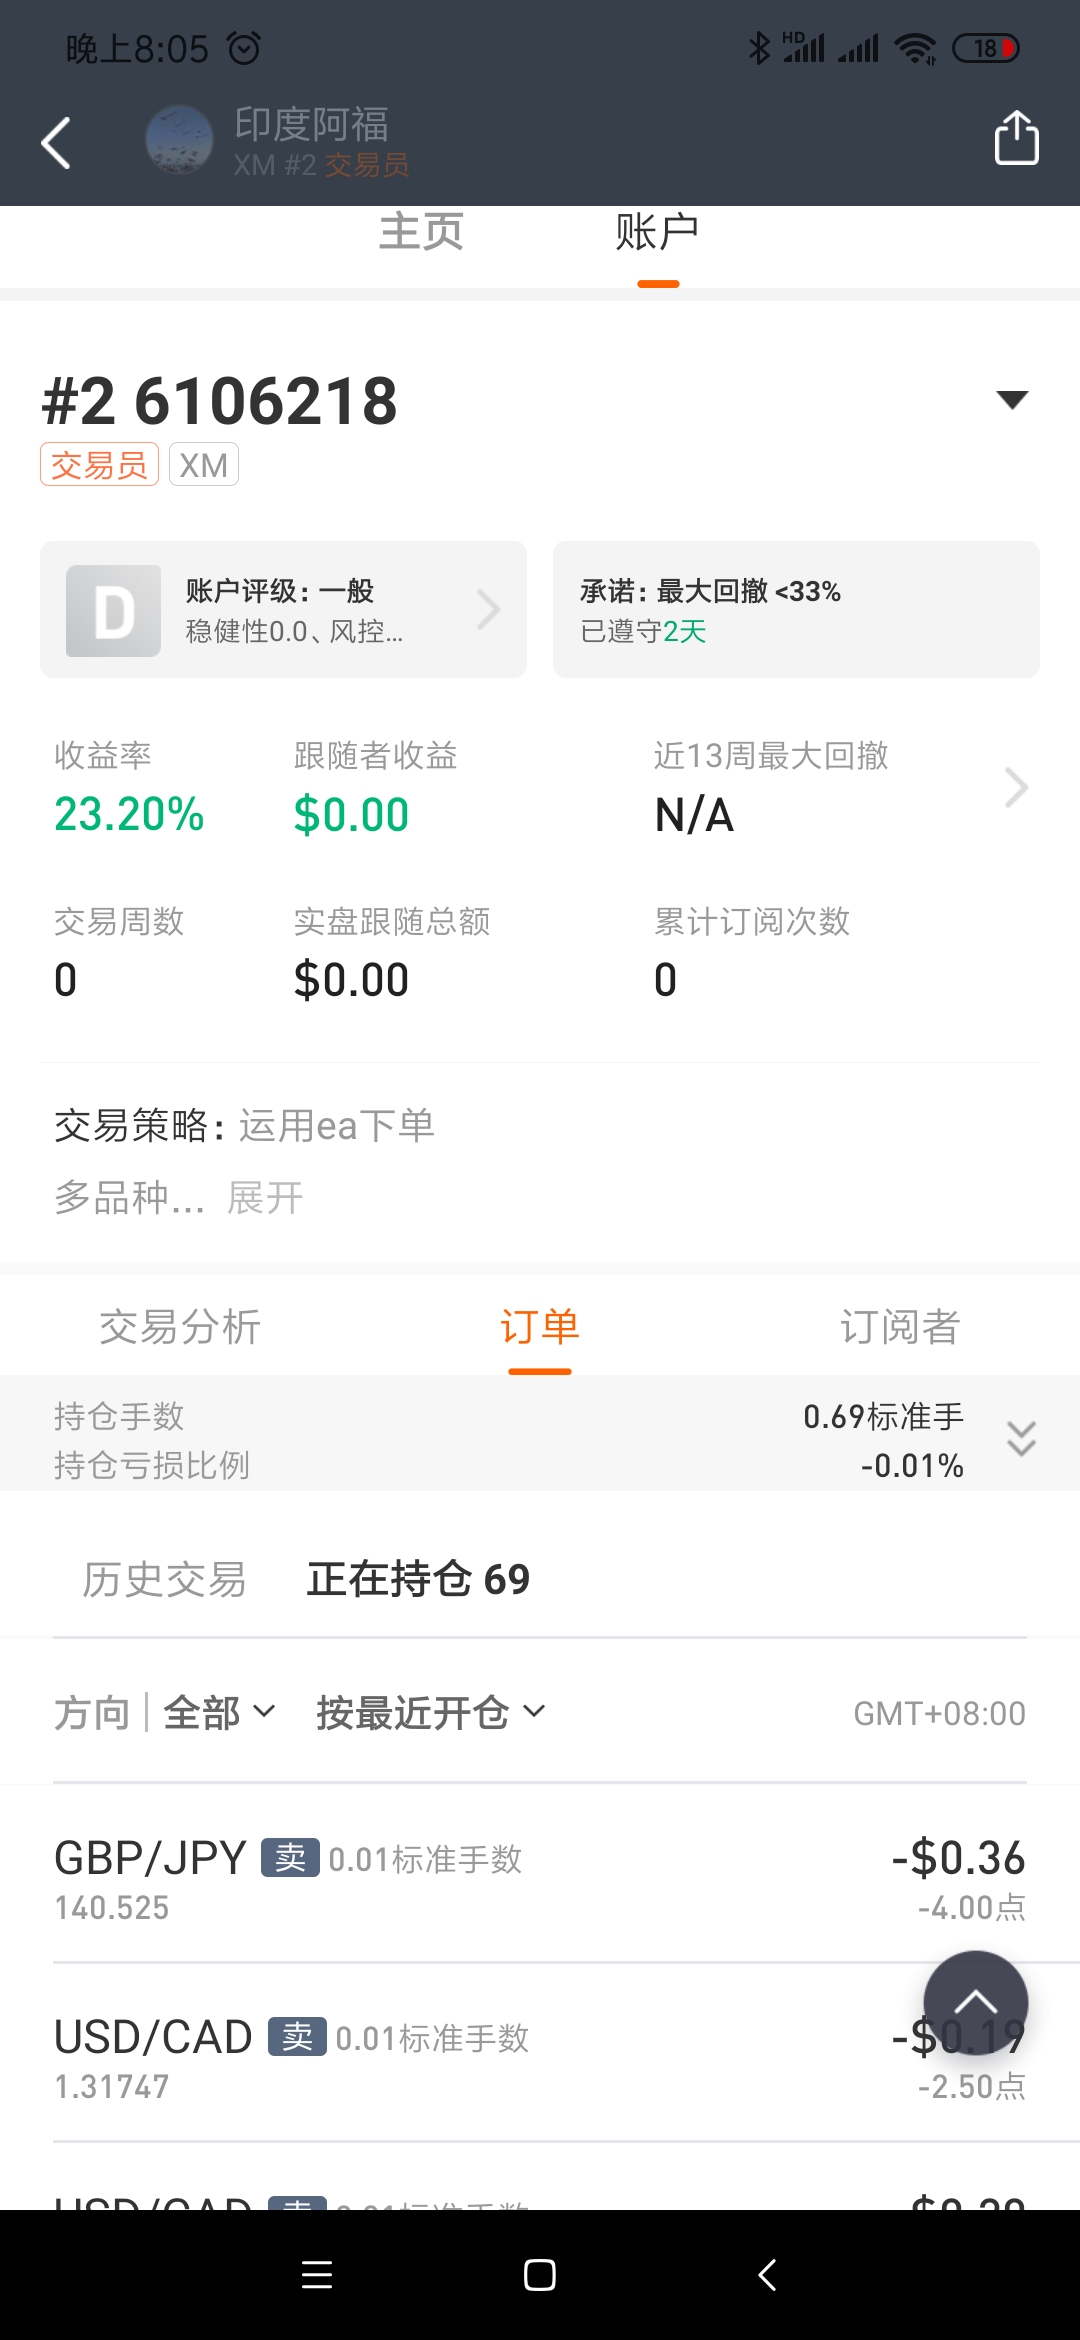Open the 按最近开仓 sort dropdown
Viewport: 1080px width, 2340px height.
coord(430,1712)
